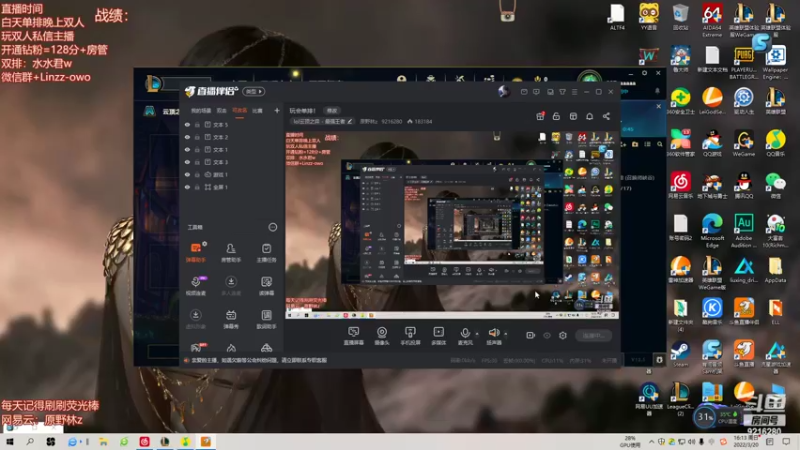Toggle lock on 文本 5 source
Screen dimensions: 800x450
pyautogui.click(x=197, y=124)
